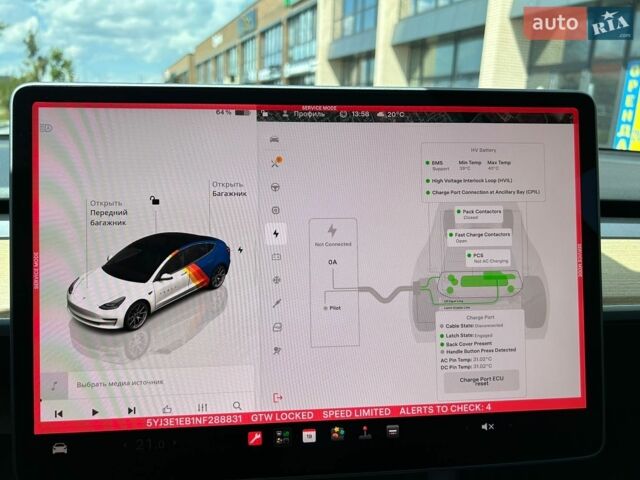Image resolution: width=640 pixels, height=480 pixels.
Task: Tap the VIN 5YJ3E1EB1NF288831
Action: click(x=194, y=420)
